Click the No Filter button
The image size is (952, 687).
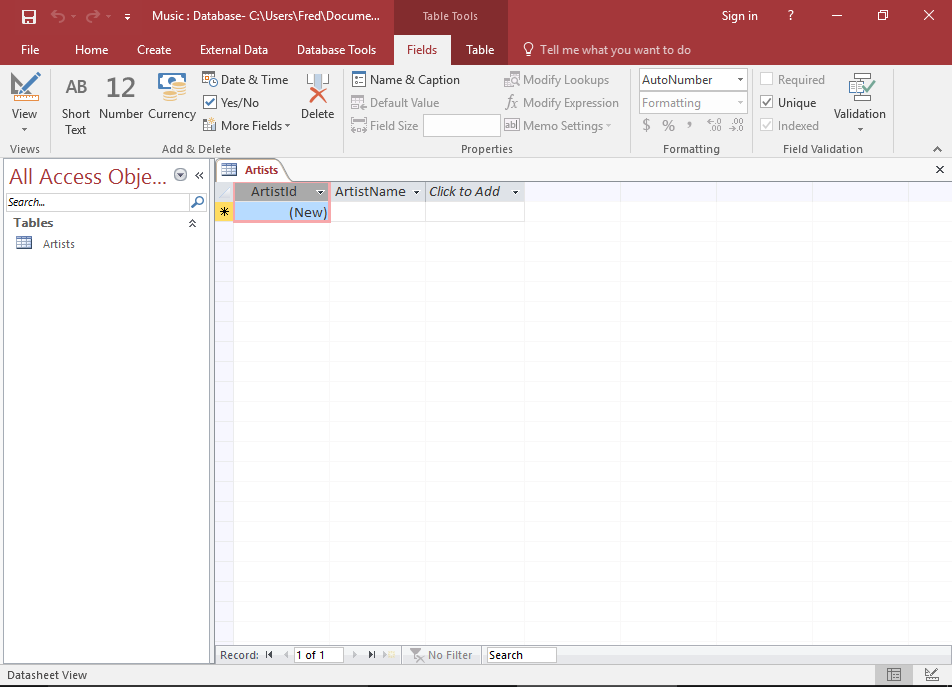(441, 655)
